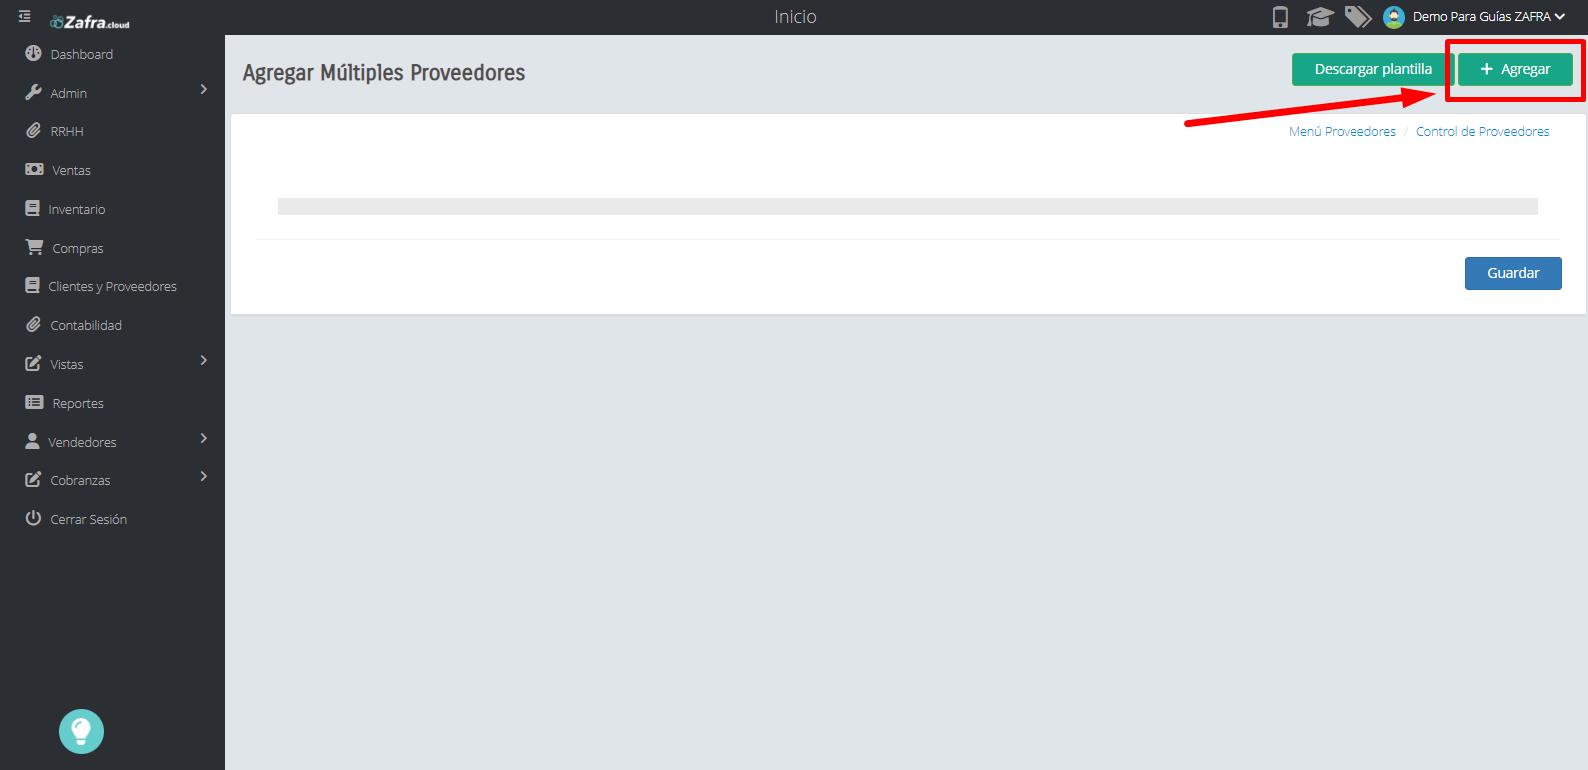Open Clientes y Proveedores section
The height and width of the screenshot is (770, 1588).
101,286
